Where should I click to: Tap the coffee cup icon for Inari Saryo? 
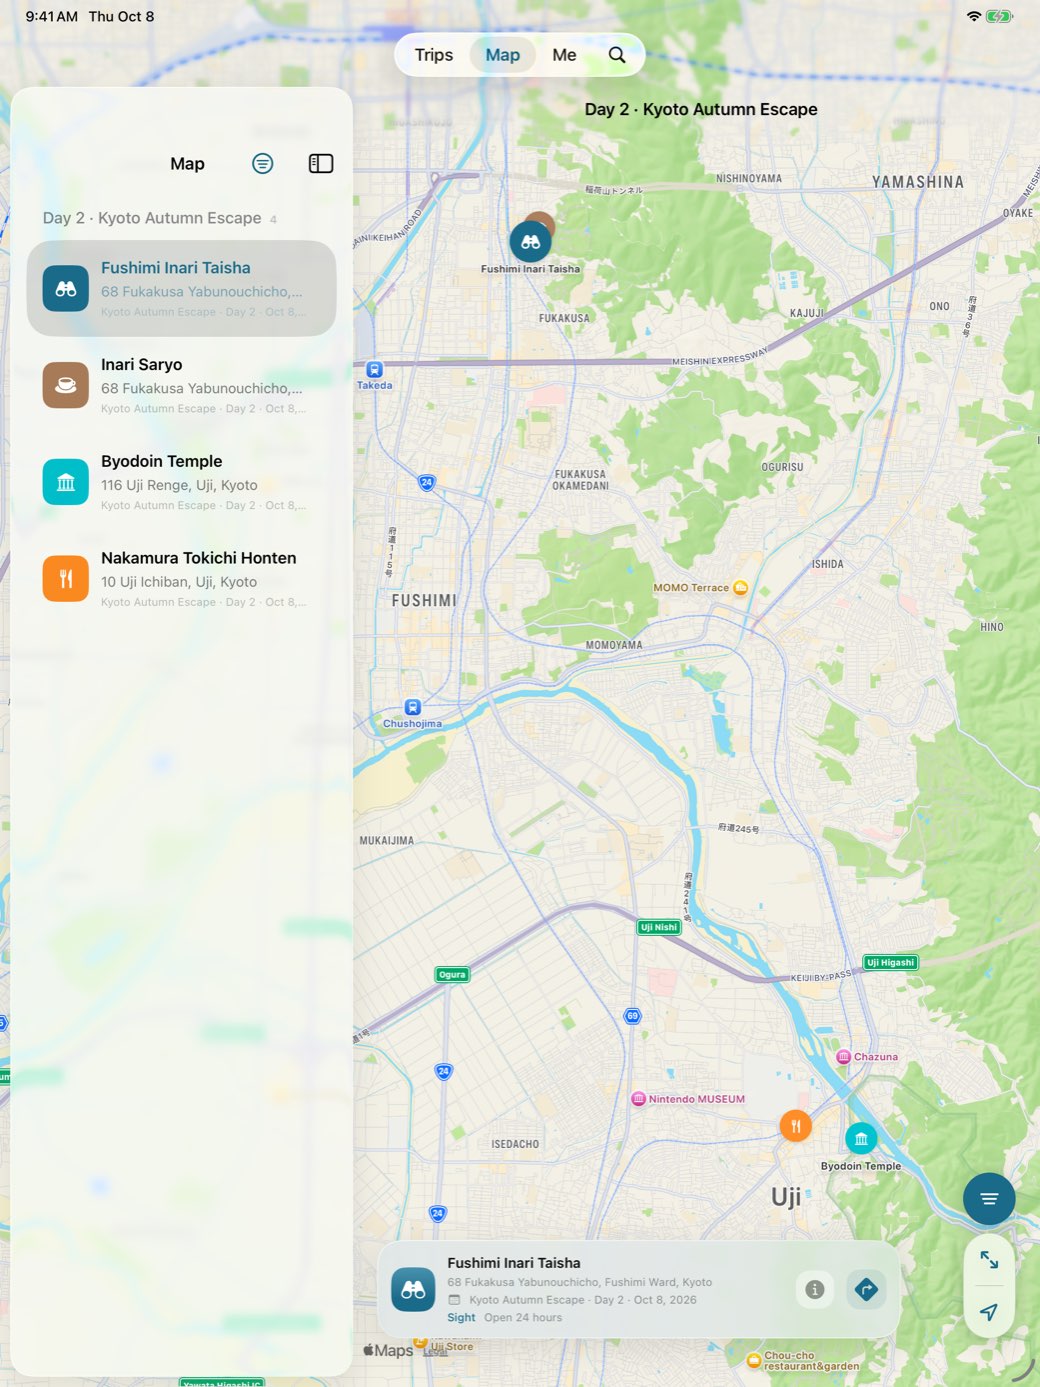(x=66, y=385)
